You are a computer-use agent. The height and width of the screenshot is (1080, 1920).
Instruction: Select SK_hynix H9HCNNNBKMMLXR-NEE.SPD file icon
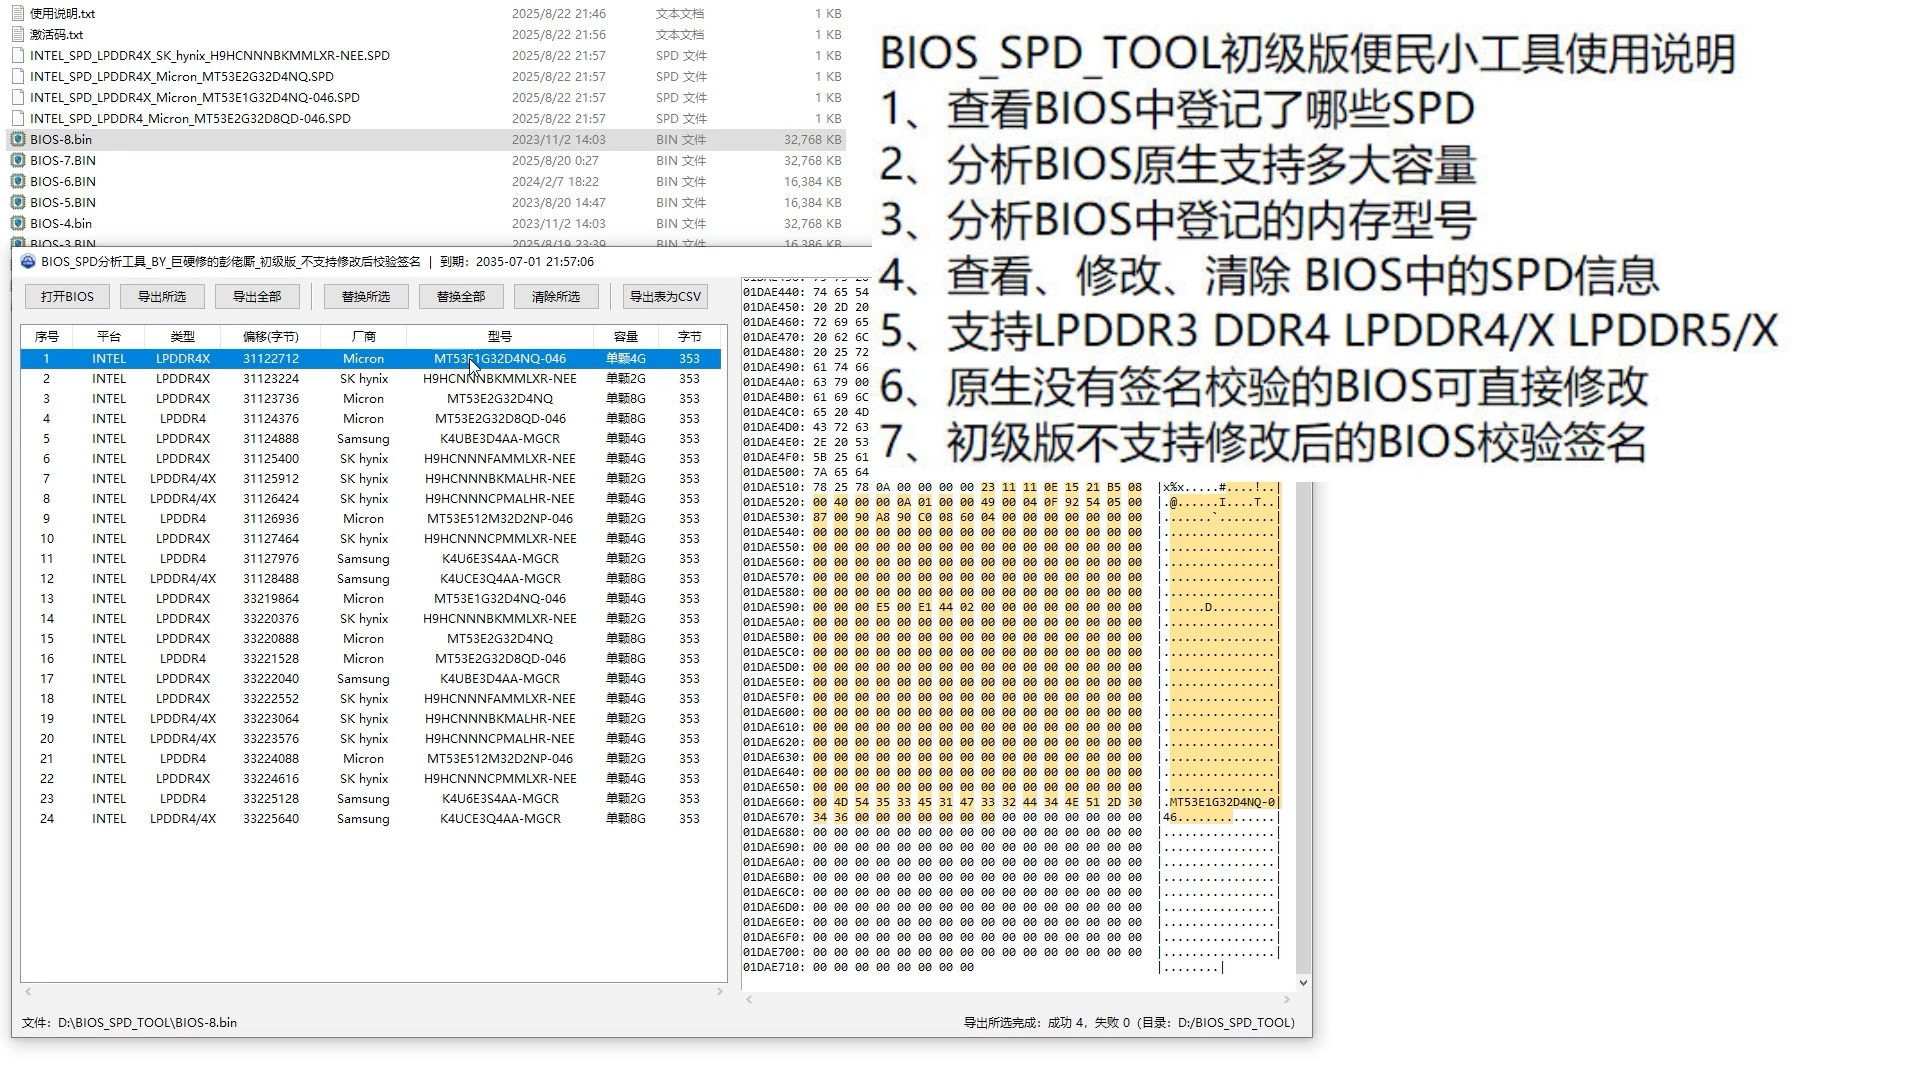18,56
